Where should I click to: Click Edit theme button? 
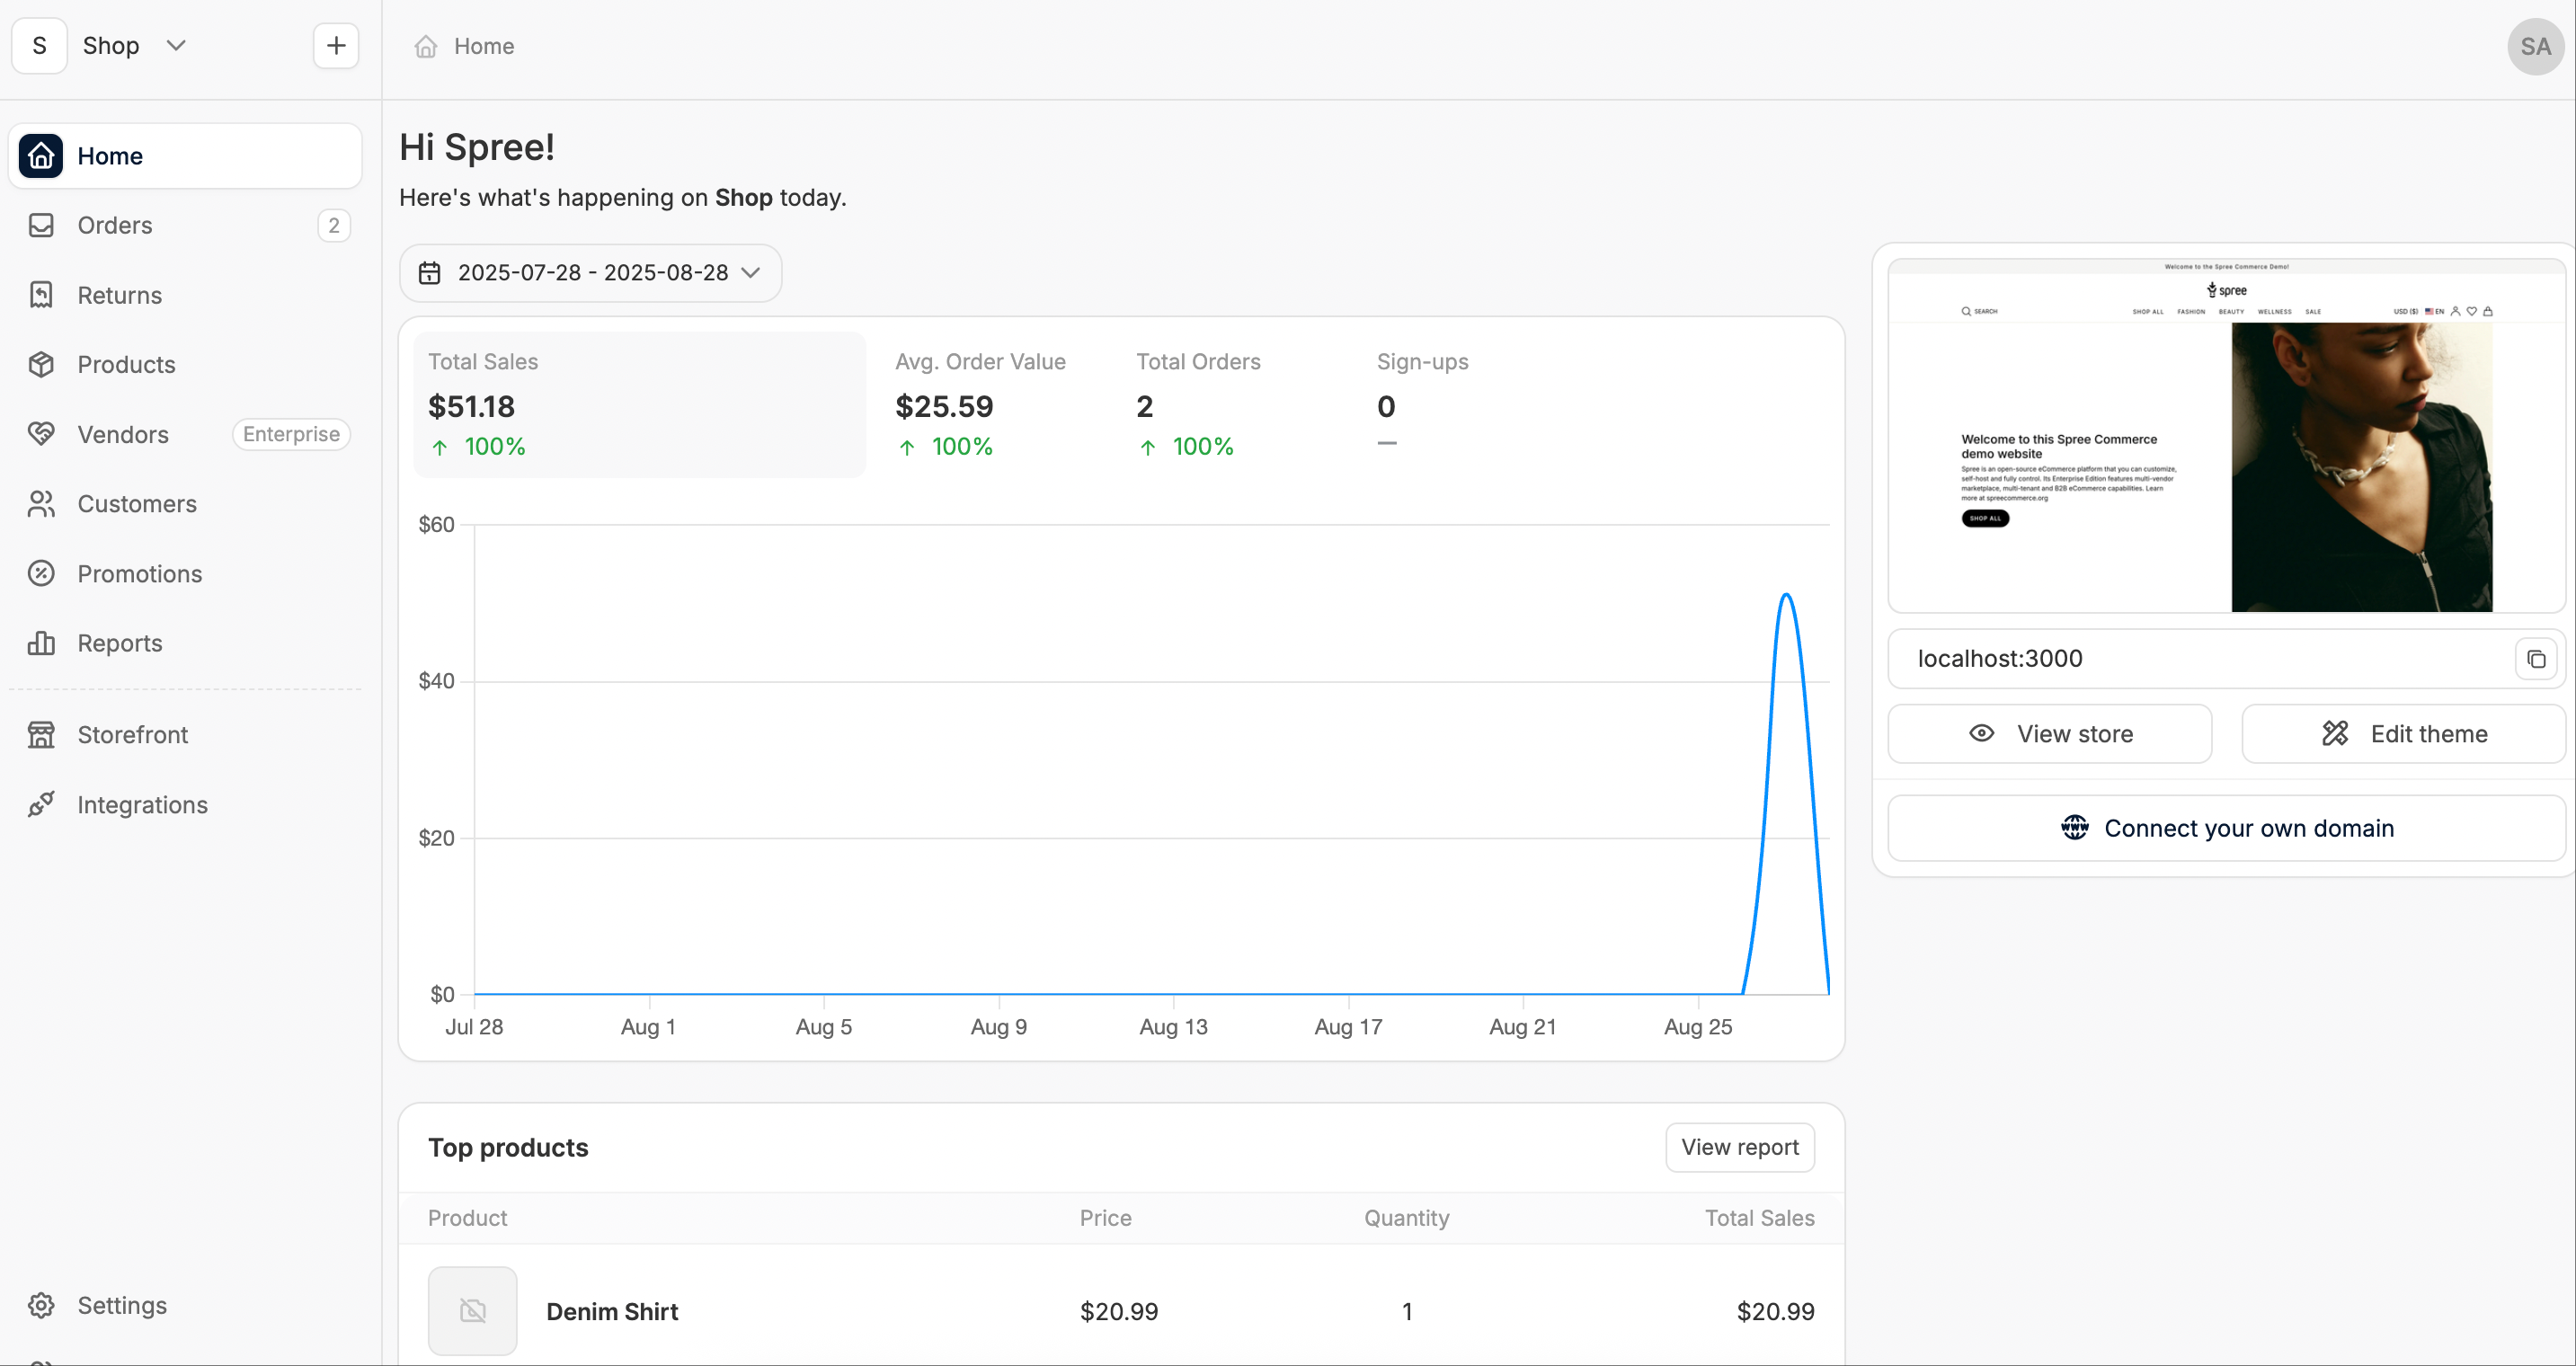click(x=2403, y=734)
